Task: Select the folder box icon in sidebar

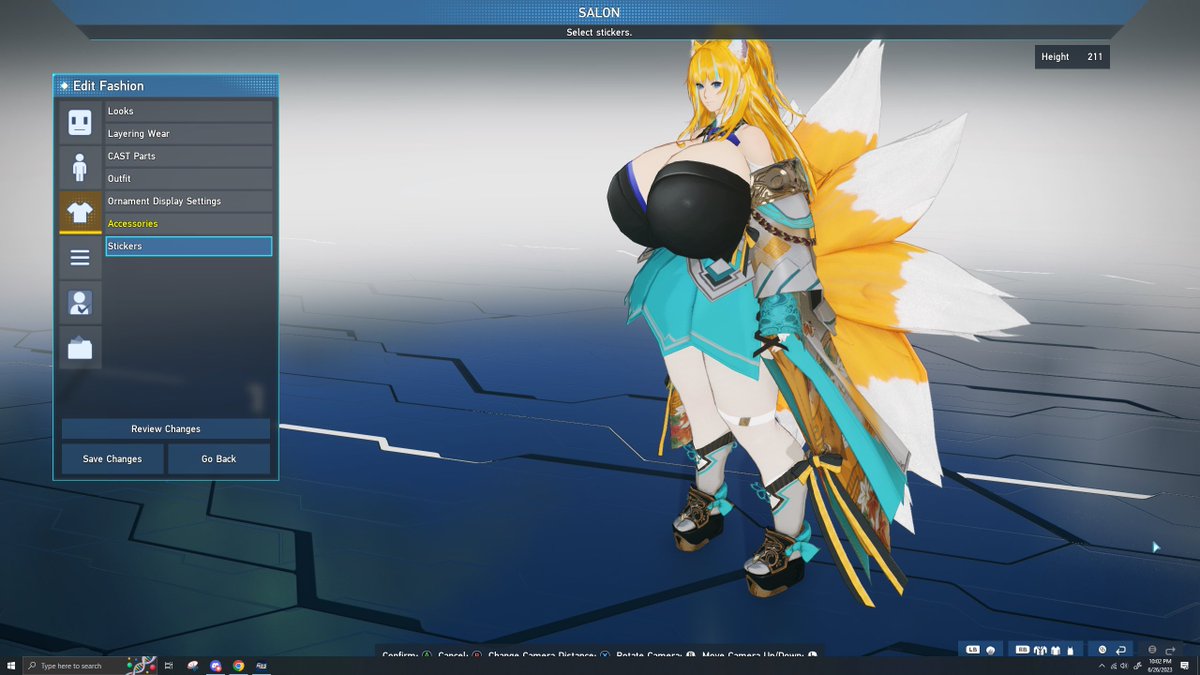Action: (80, 347)
